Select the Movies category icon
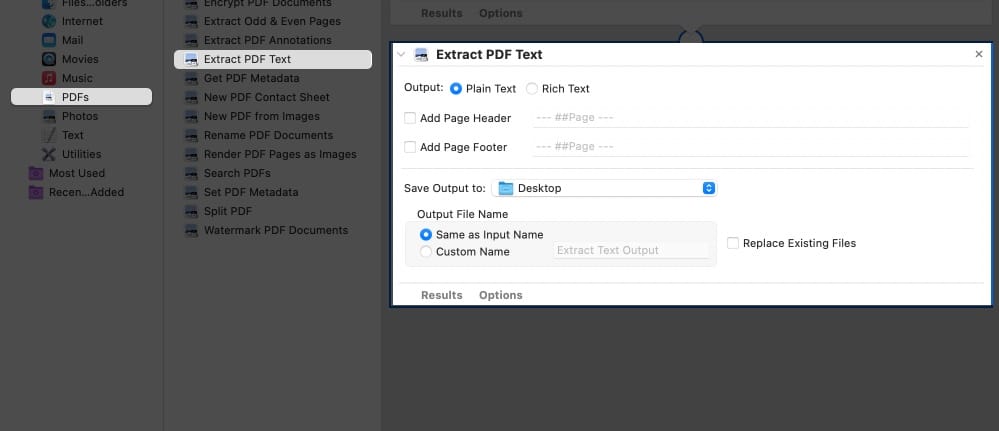999x431 pixels. click(49, 59)
